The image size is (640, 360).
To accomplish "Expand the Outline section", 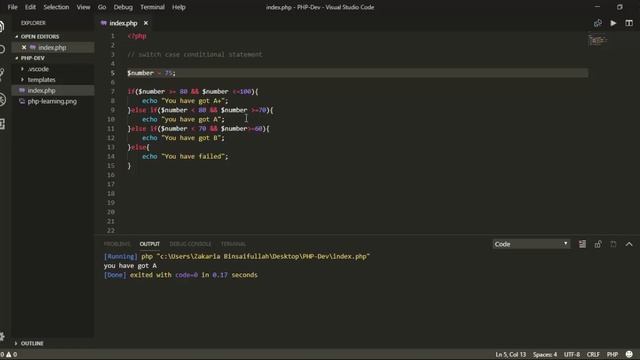I will click(32, 343).
